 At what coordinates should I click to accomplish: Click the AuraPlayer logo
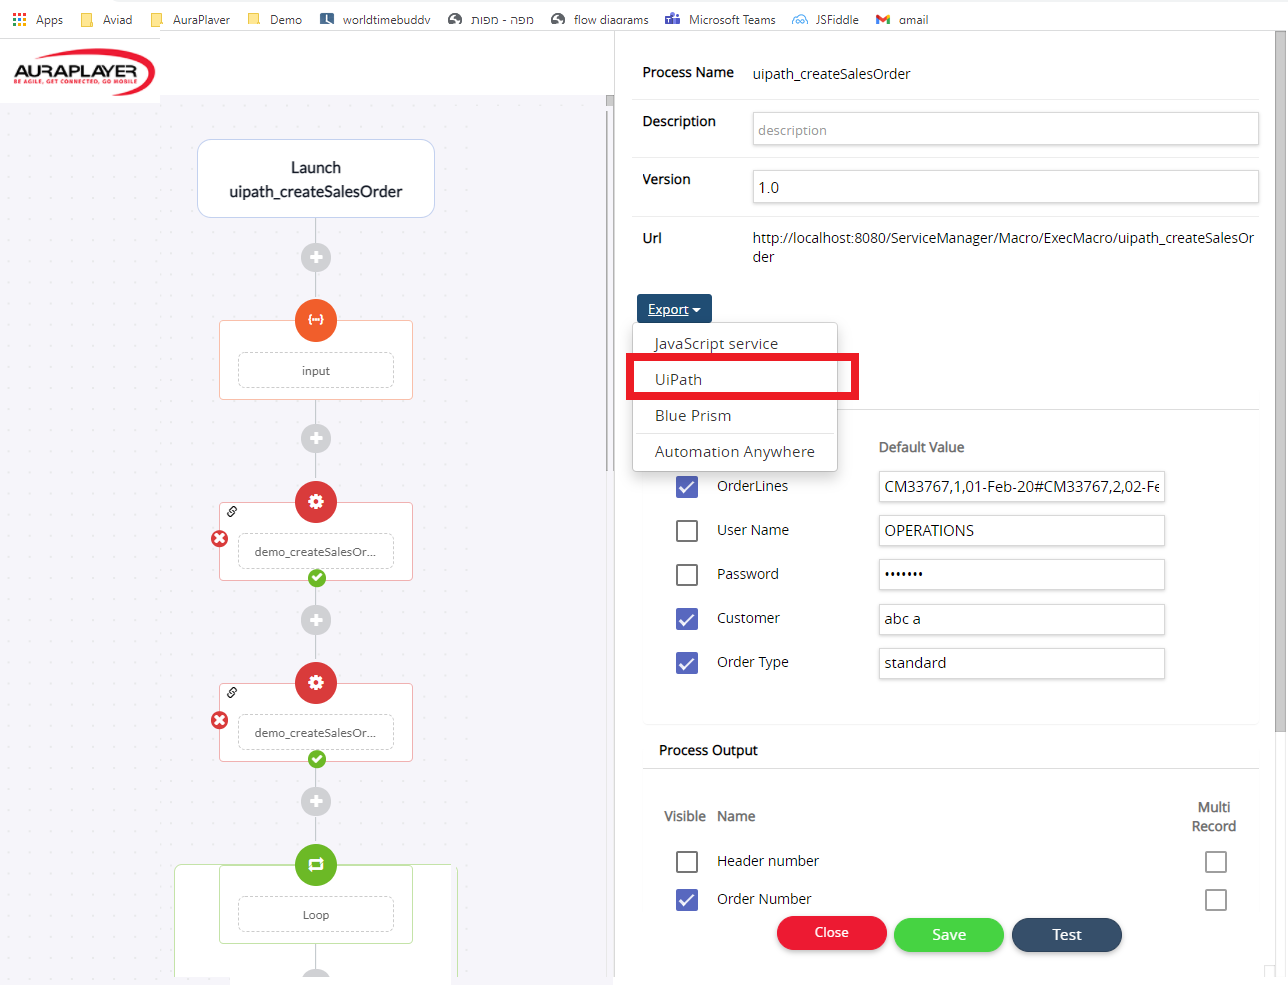pyautogui.click(x=84, y=72)
